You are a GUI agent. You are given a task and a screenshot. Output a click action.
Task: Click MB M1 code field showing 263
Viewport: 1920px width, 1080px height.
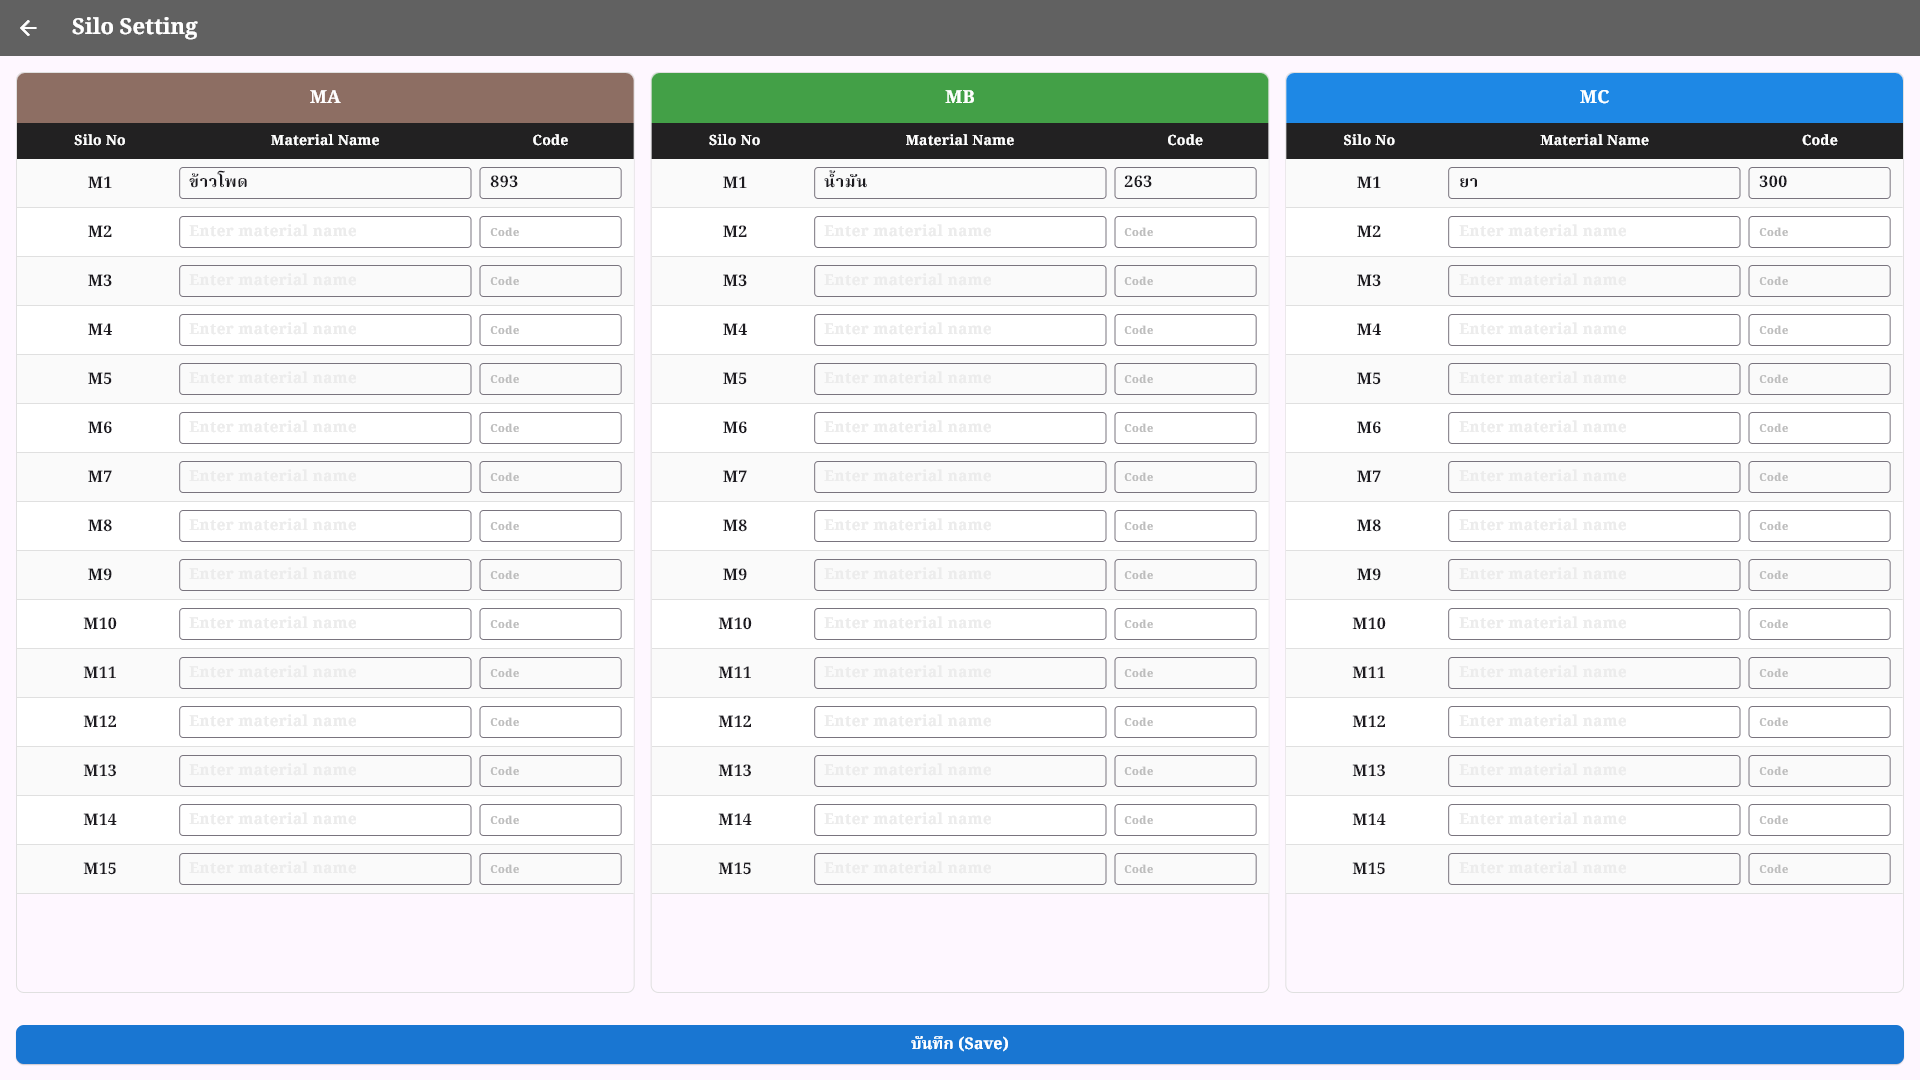1185,182
